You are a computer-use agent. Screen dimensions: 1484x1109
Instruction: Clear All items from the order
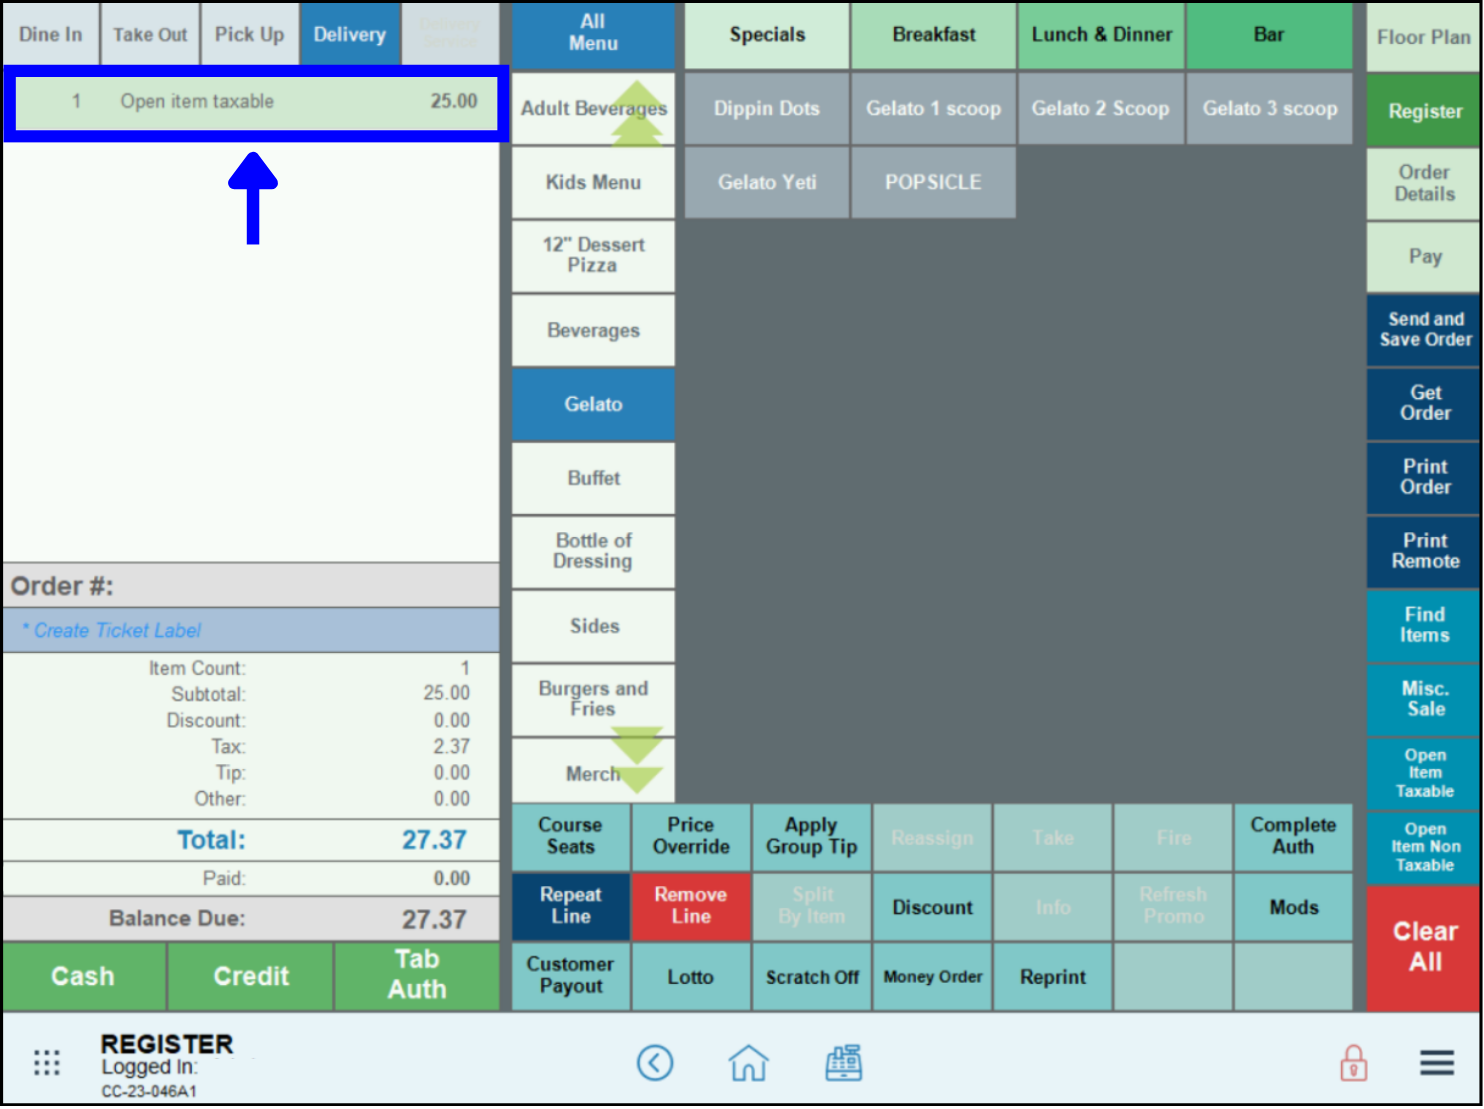[1422, 946]
